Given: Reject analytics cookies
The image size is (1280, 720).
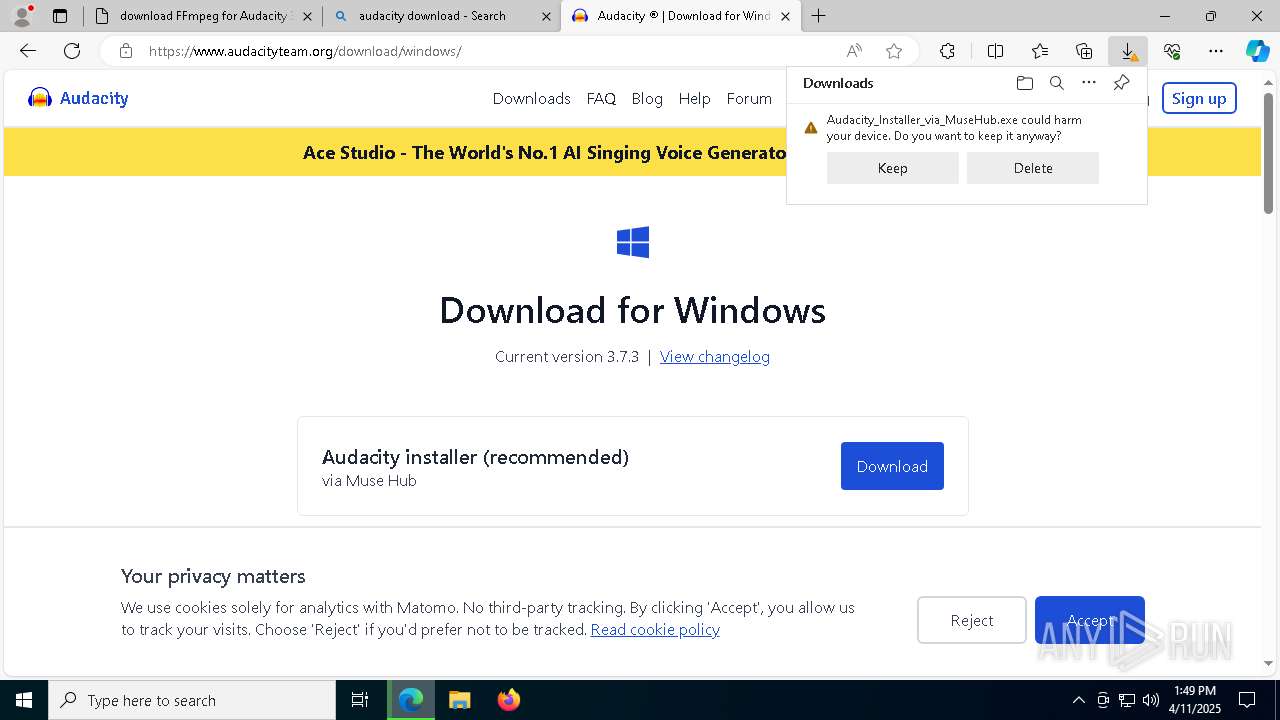Looking at the screenshot, I should (972, 620).
